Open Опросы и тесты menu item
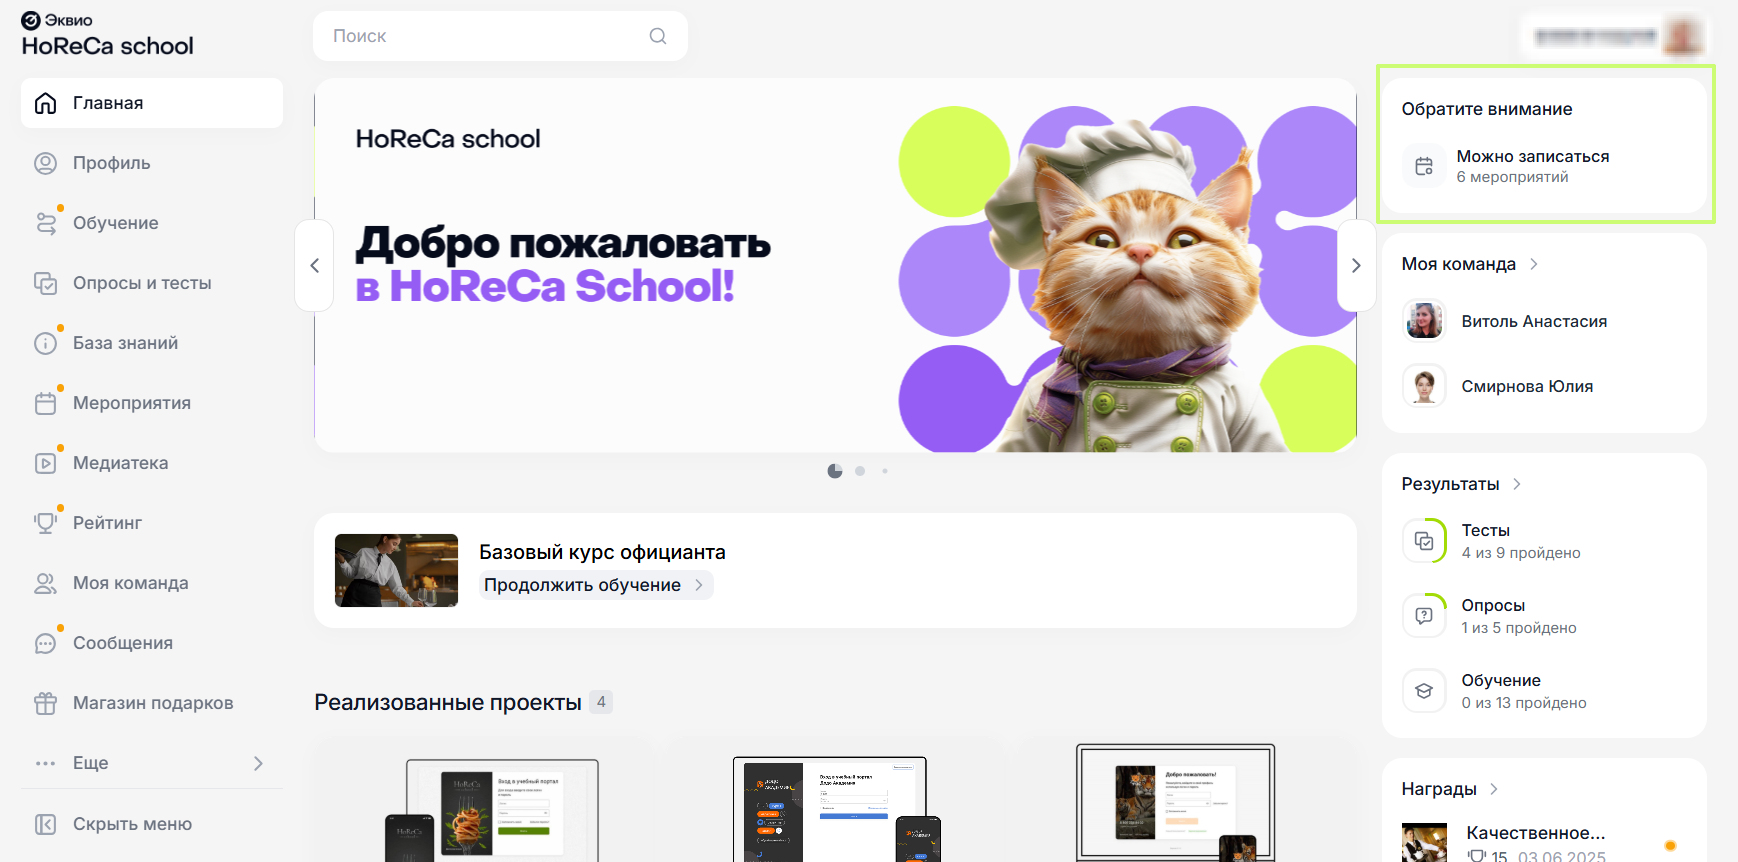The width and height of the screenshot is (1738, 862). coord(152,283)
